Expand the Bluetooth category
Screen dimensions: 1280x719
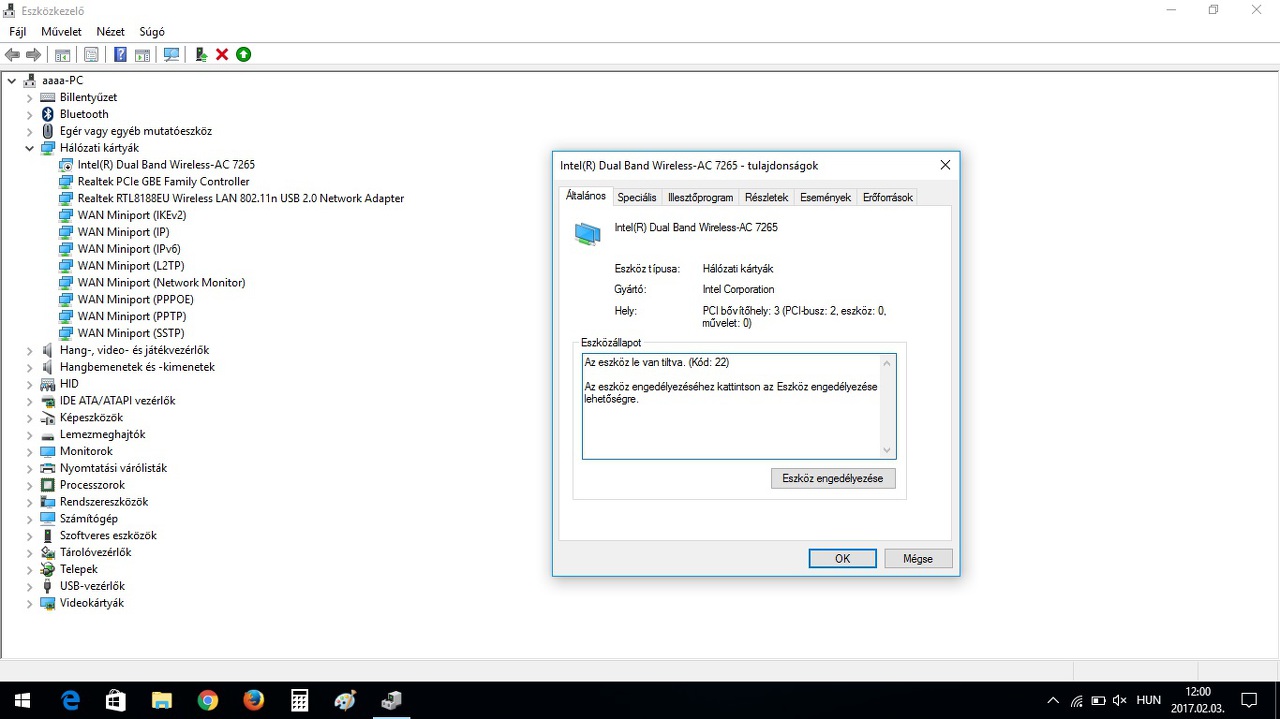(x=30, y=114)
